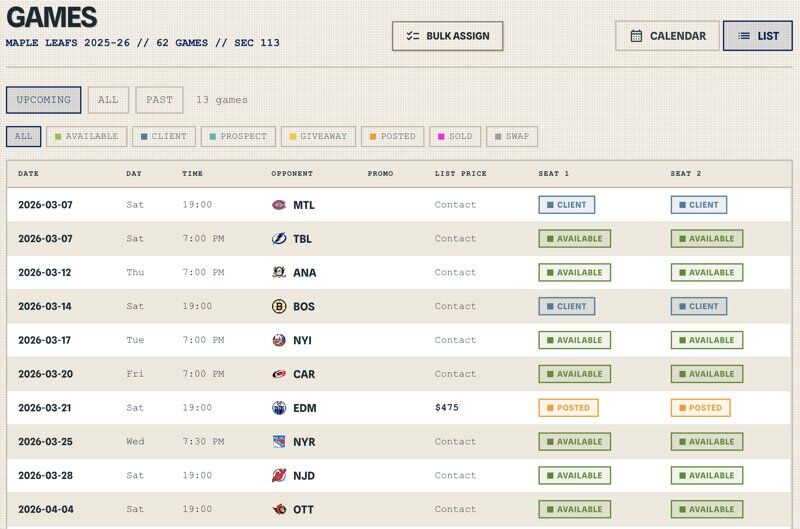The width and height of the screenshot is (800, 529).
Task: Filter by Posted status
Action: tap(393, 136)
